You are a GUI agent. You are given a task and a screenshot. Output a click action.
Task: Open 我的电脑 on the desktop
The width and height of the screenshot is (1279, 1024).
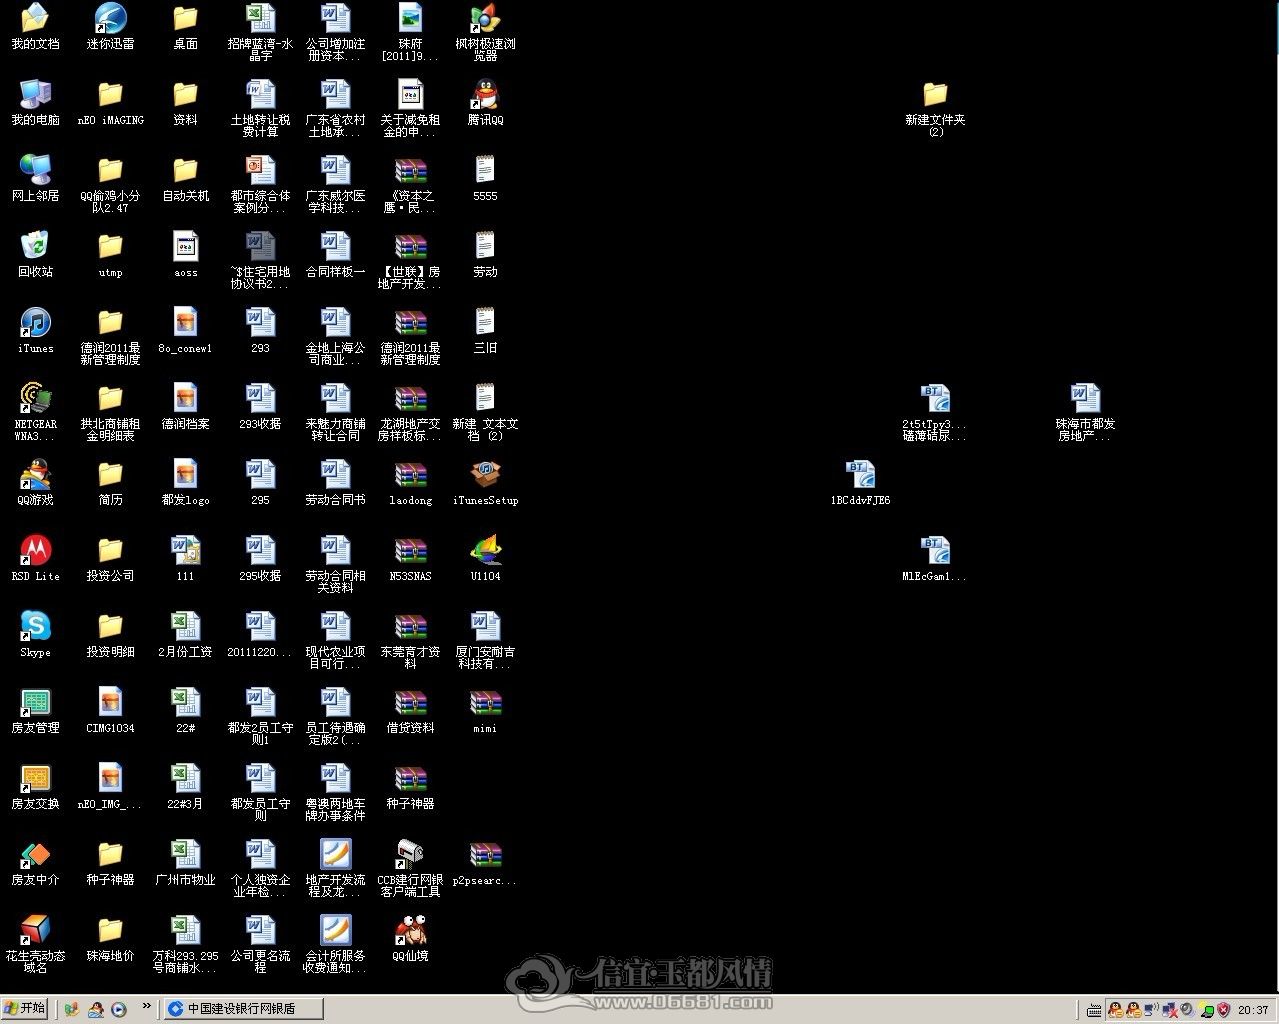tap(35, 102)
